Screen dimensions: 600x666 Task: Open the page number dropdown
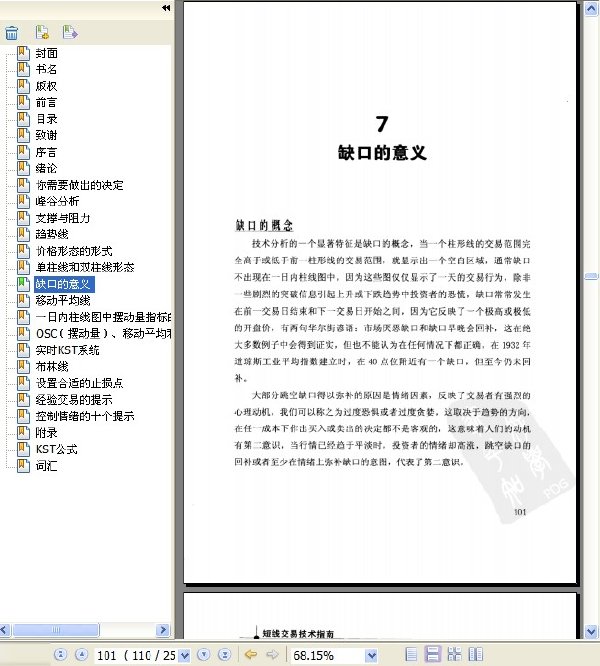coord(185,655)
